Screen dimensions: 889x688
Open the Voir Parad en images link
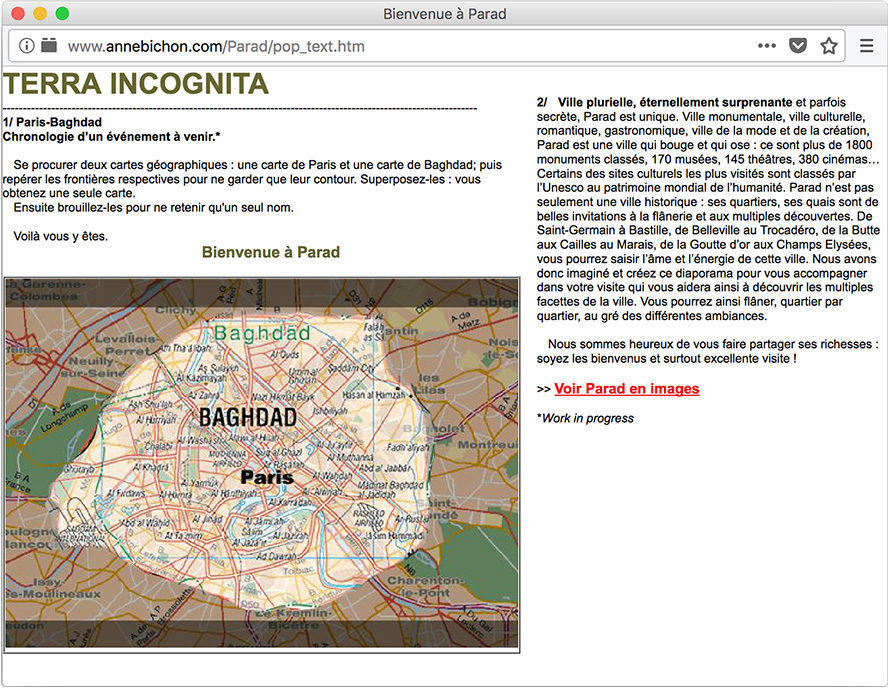tap(626, 389)
